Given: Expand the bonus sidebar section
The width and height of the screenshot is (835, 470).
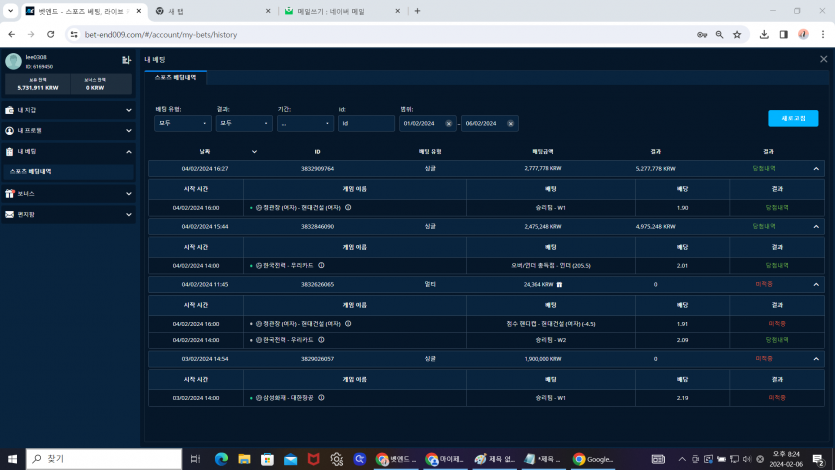Looking at the screenshot, I should pos(129,194).
